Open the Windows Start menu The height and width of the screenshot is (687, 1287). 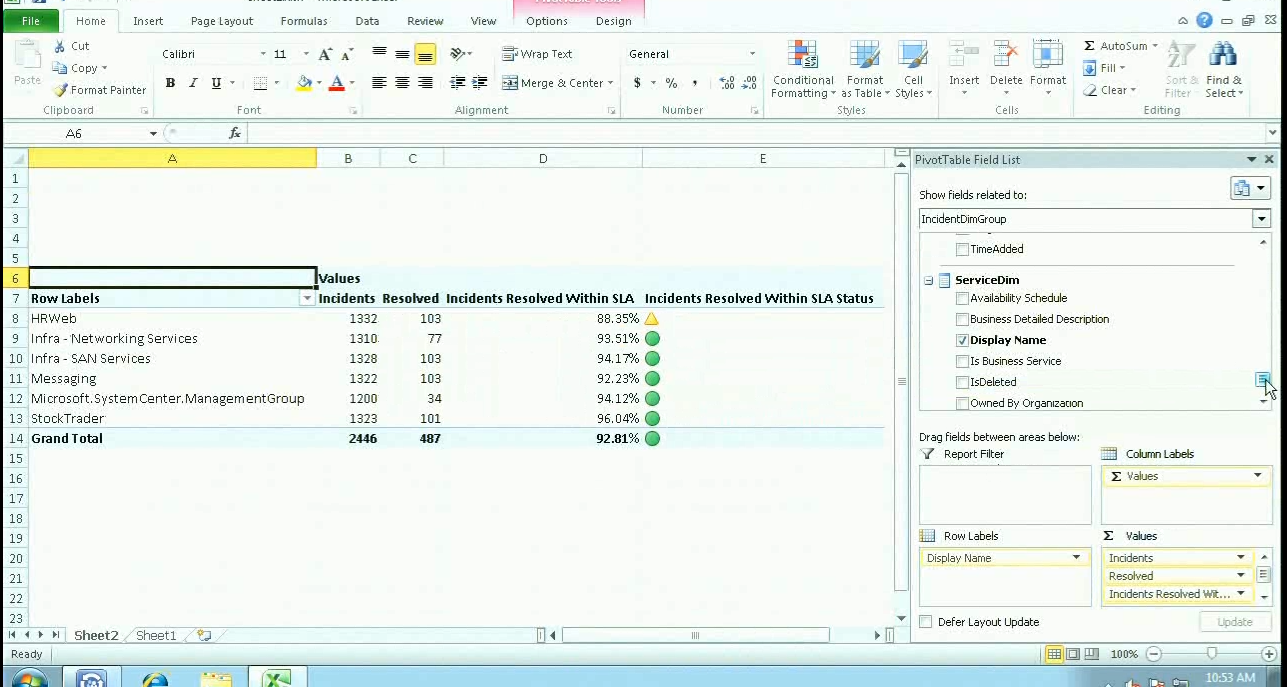click(x=30, y=679)
